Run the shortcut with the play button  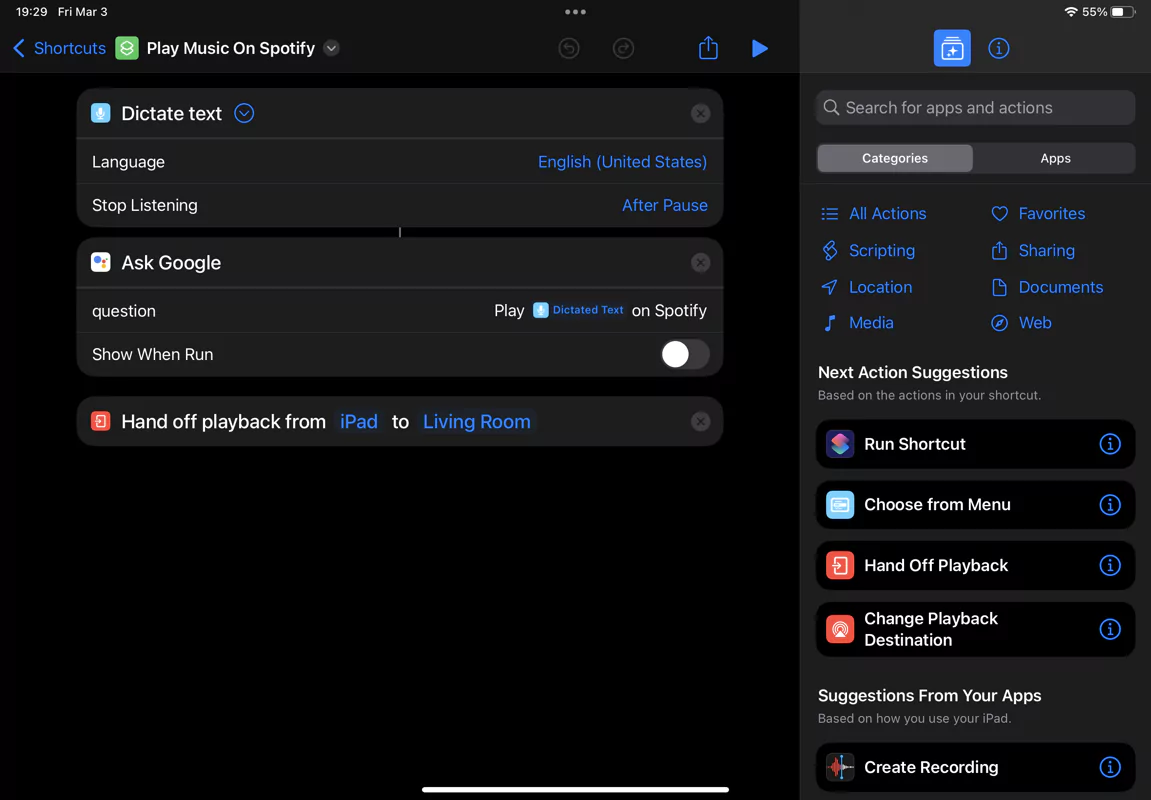(759, 48)
